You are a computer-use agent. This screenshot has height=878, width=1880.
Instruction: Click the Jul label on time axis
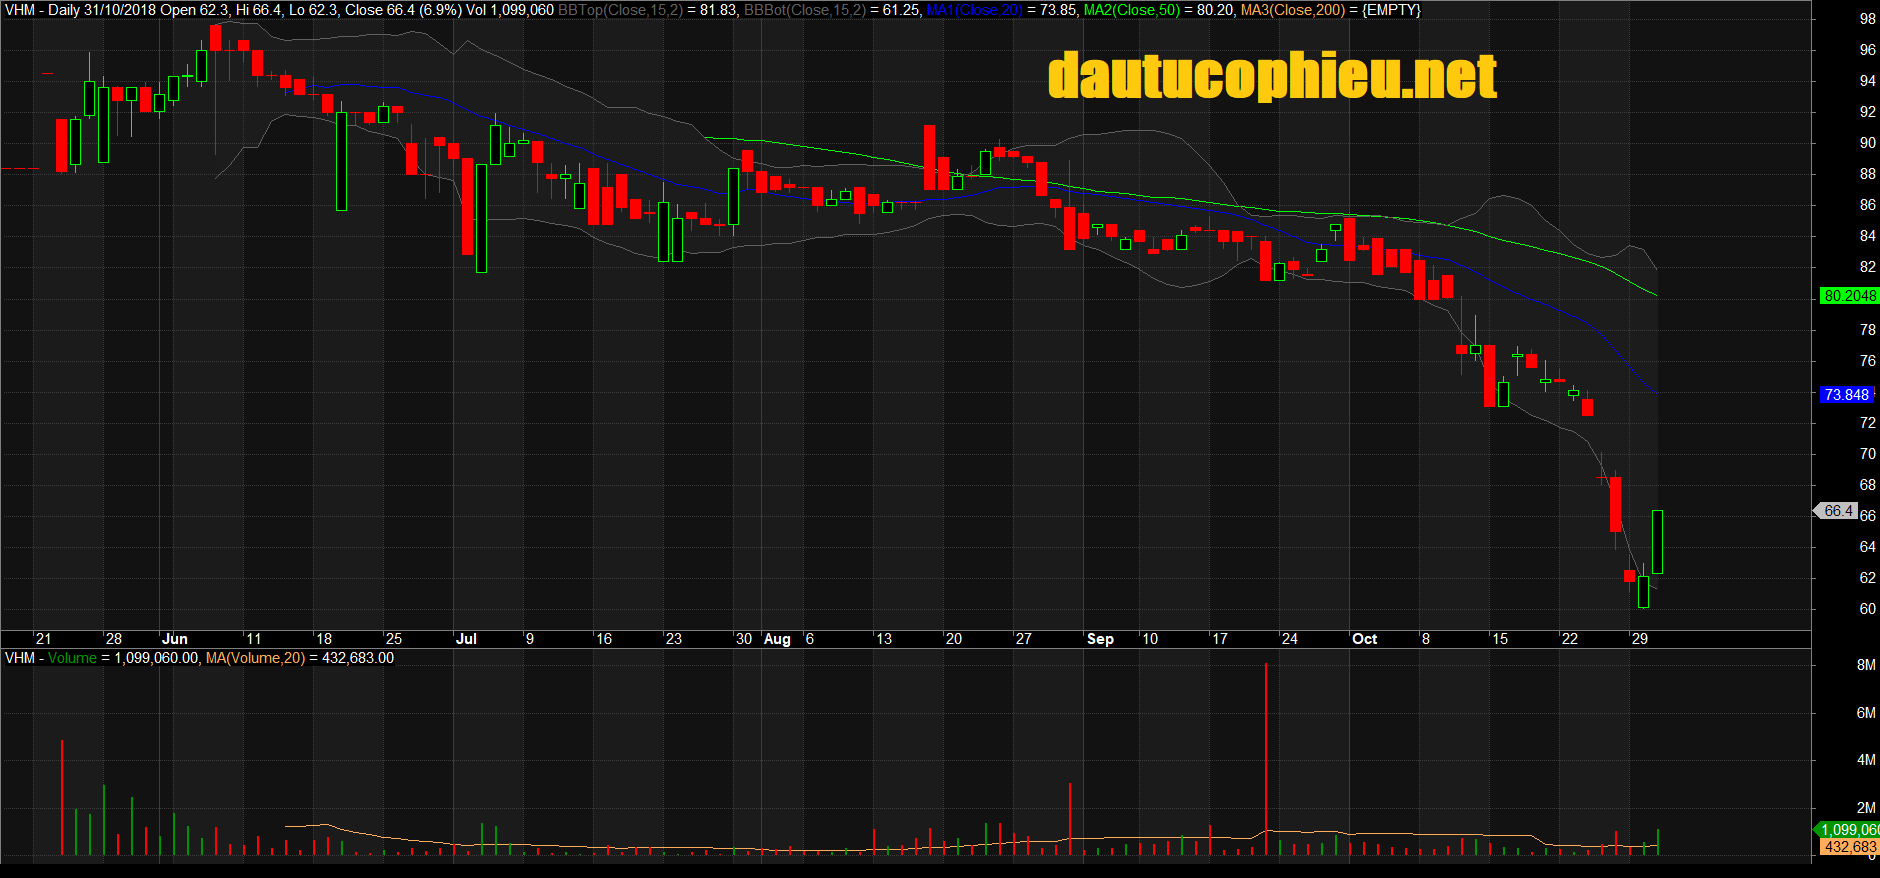pos(466,639)
